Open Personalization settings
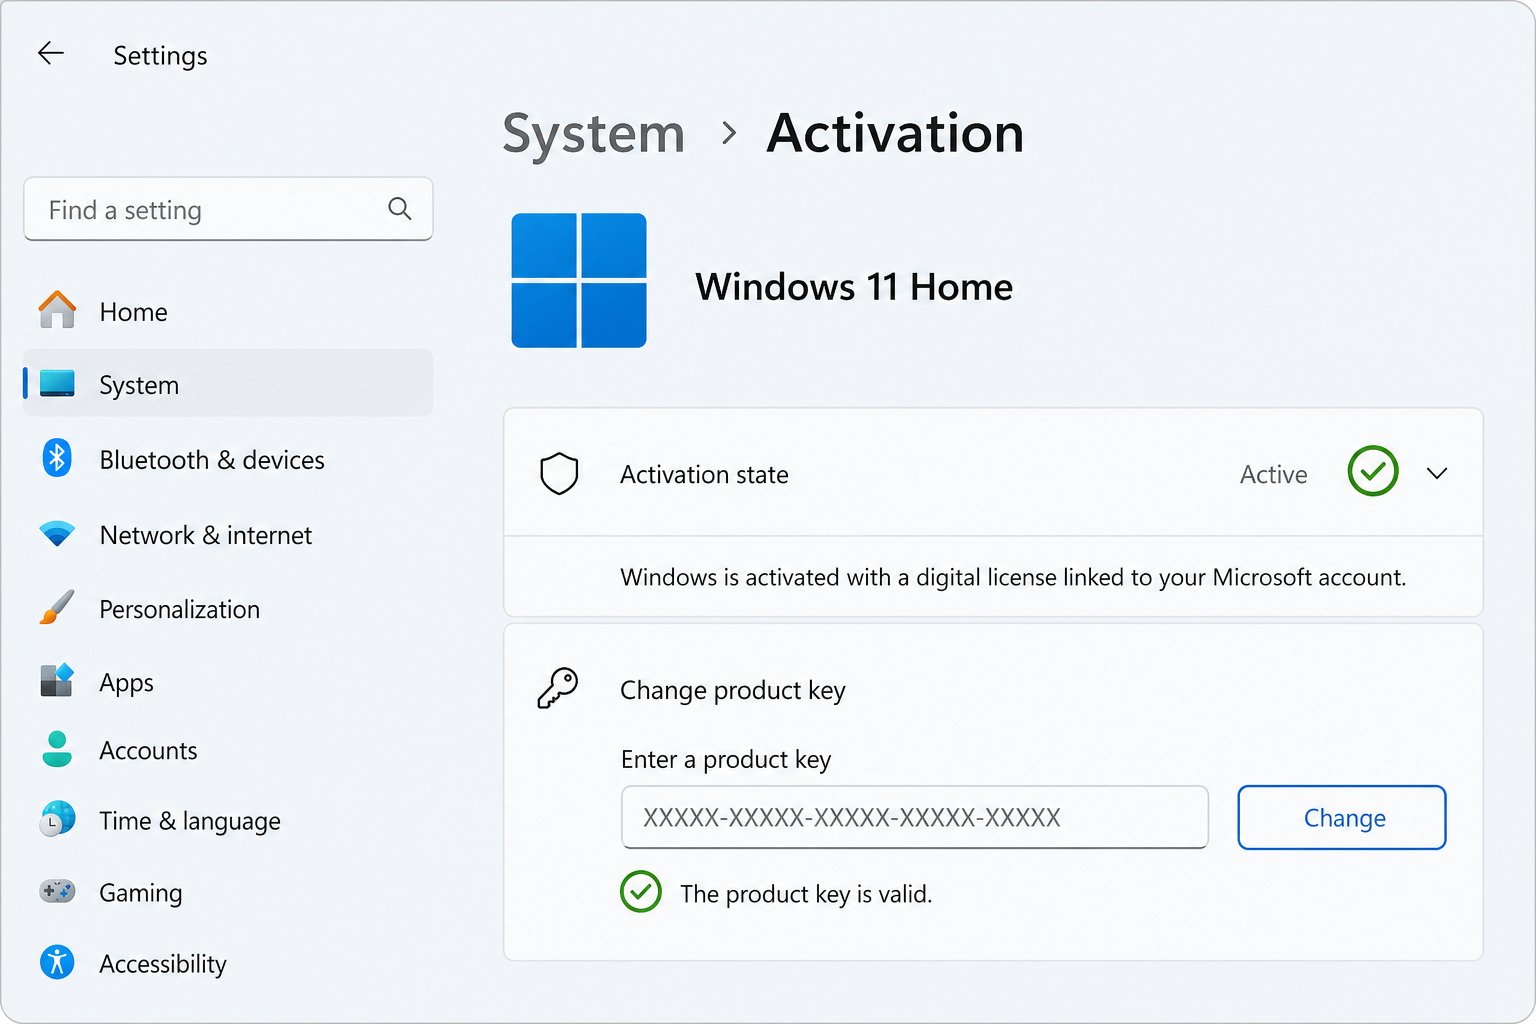1536x1024 pixels. 228,608
